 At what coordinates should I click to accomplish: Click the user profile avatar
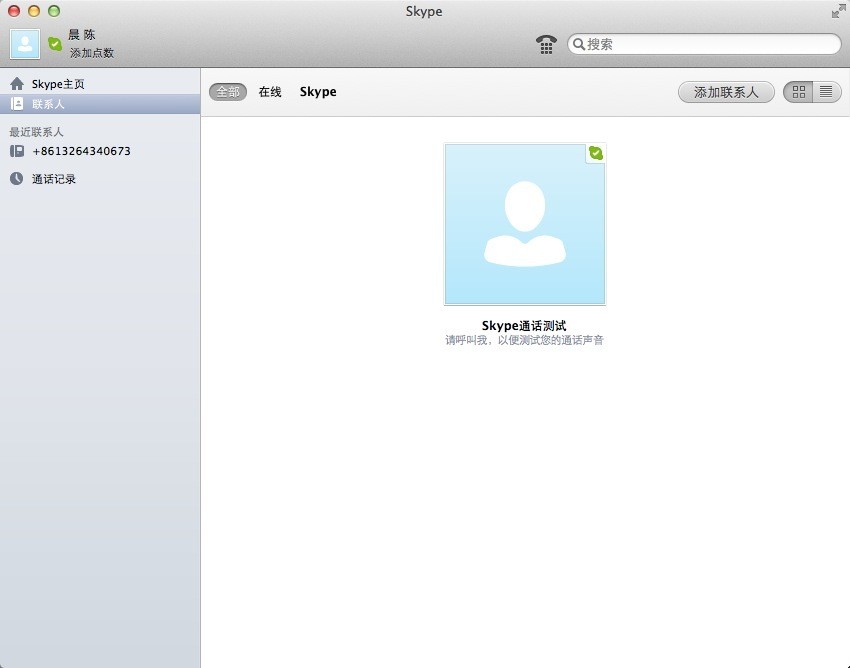pyautogui.click(x=25, y=44)
